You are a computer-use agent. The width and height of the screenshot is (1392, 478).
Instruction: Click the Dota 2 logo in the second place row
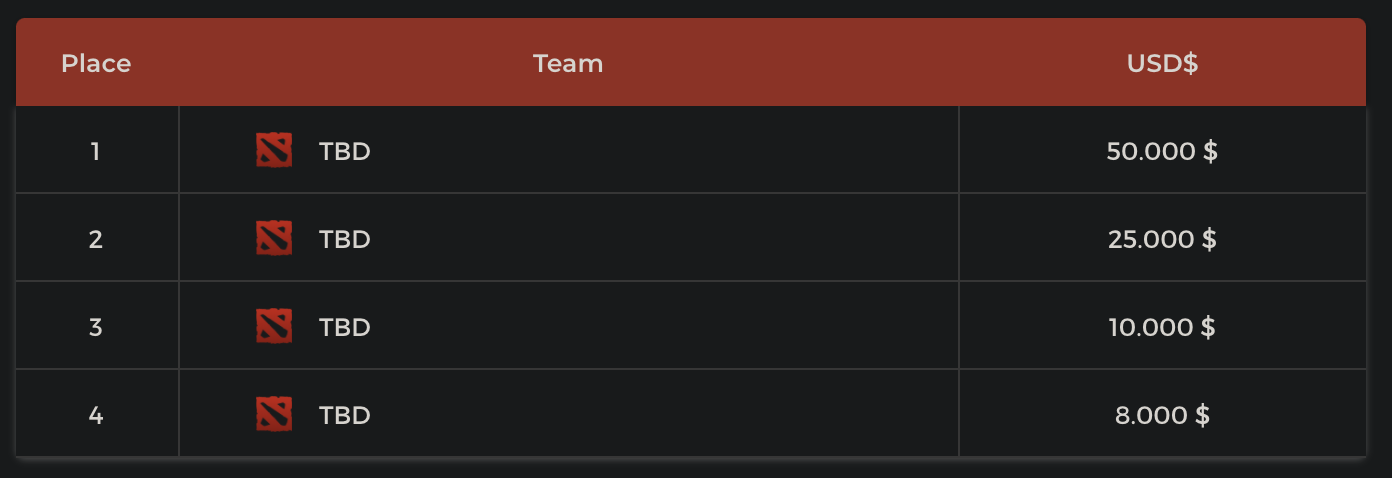click(273, 239)
